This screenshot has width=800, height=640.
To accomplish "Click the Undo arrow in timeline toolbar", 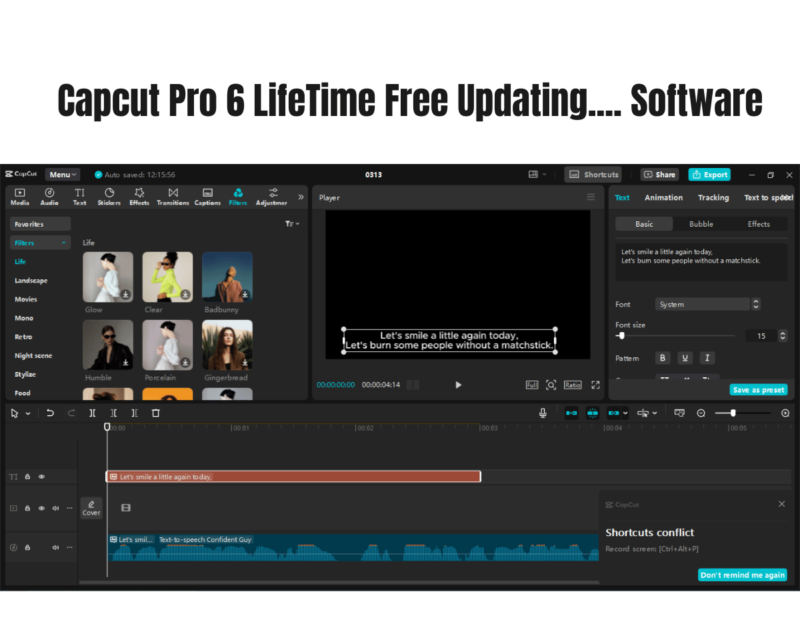I will click(x=50, y=413).
